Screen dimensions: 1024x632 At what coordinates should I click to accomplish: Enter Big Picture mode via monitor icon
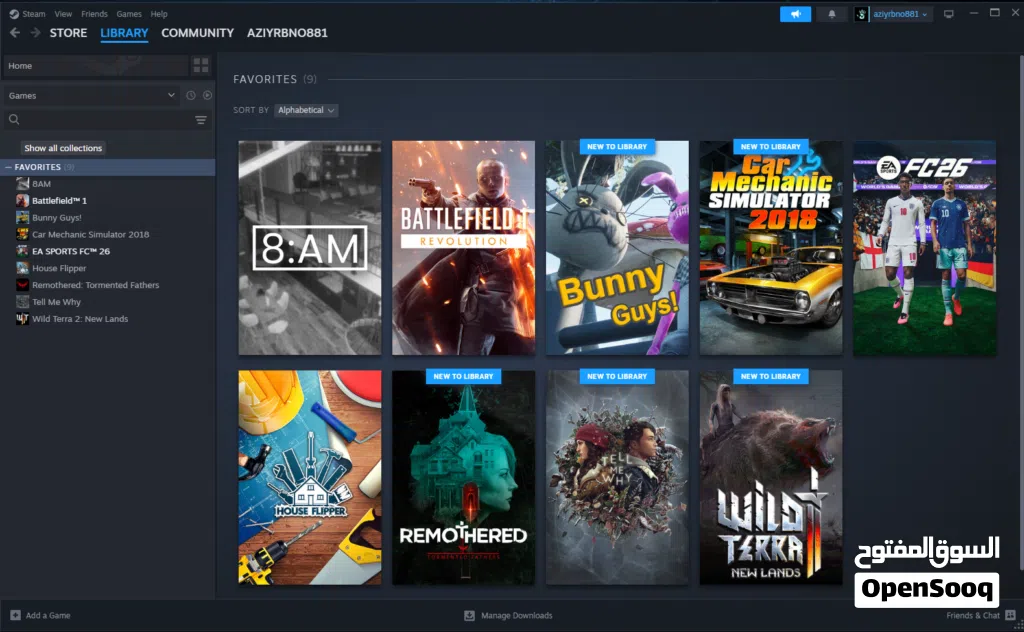948,14
